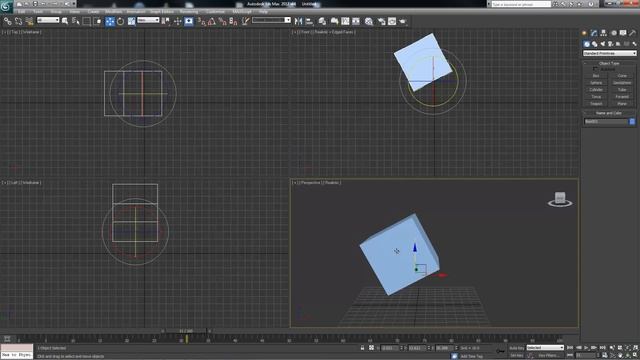
Task: Toggle the 3D Snaps button
Action: click(201, 21)
